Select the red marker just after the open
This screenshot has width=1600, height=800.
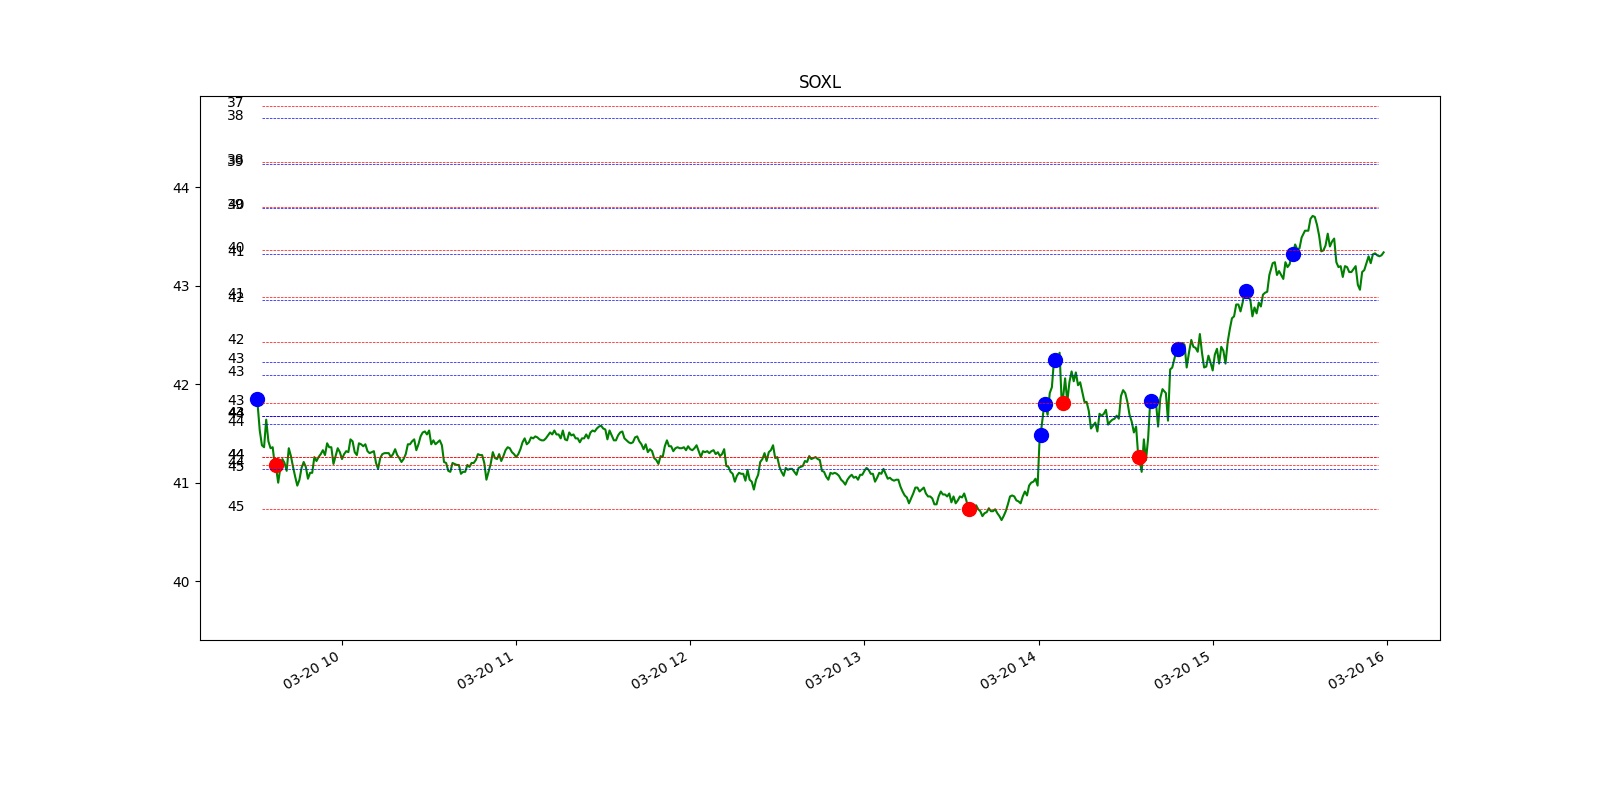(x=276, y=465)
